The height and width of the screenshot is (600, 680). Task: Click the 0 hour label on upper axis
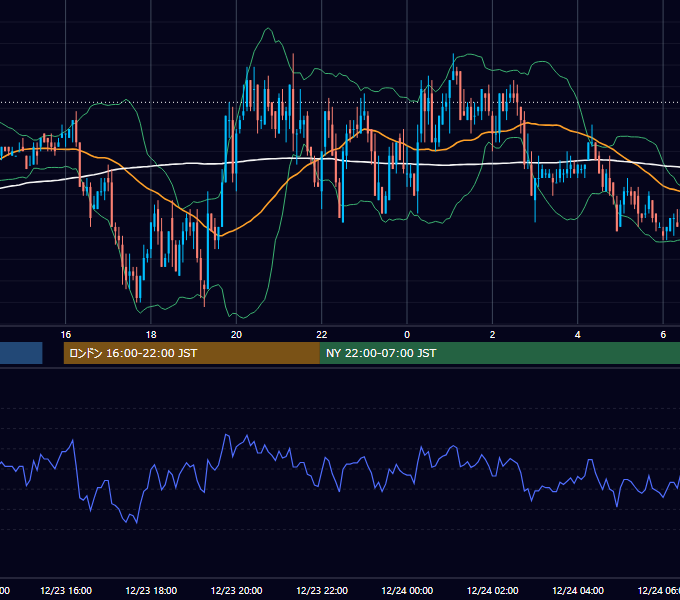point(407,335)
